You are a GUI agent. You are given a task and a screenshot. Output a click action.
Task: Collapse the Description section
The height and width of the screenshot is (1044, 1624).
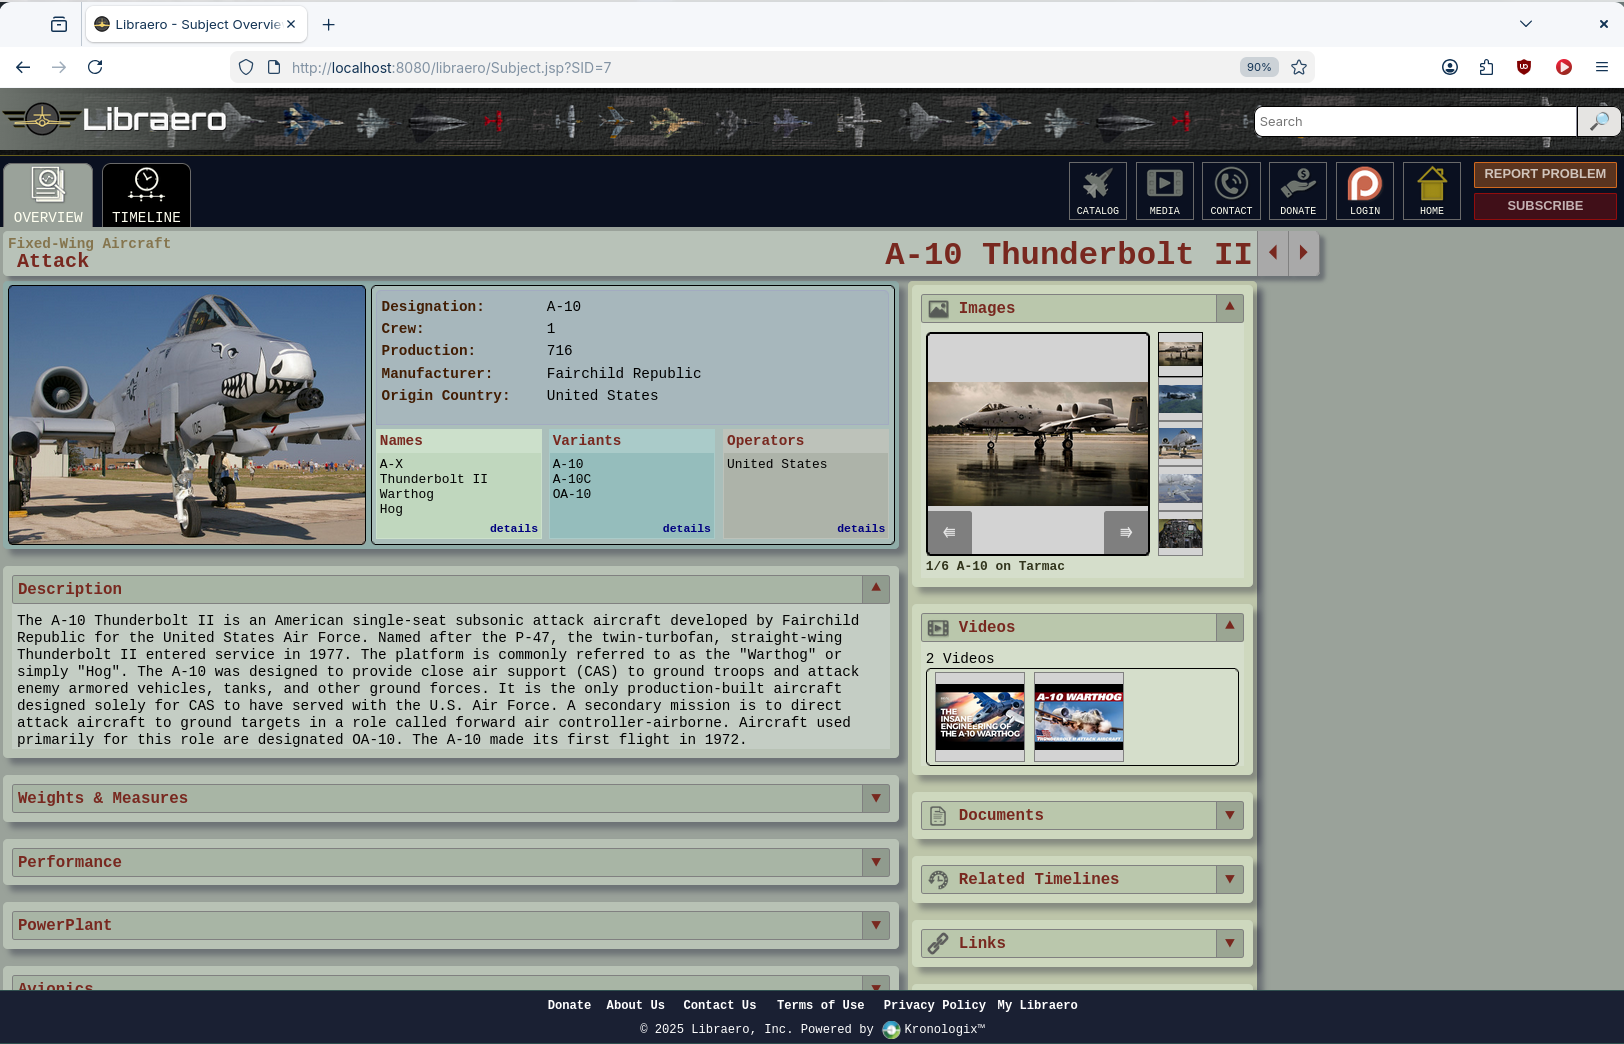click(x=876, y=588)
